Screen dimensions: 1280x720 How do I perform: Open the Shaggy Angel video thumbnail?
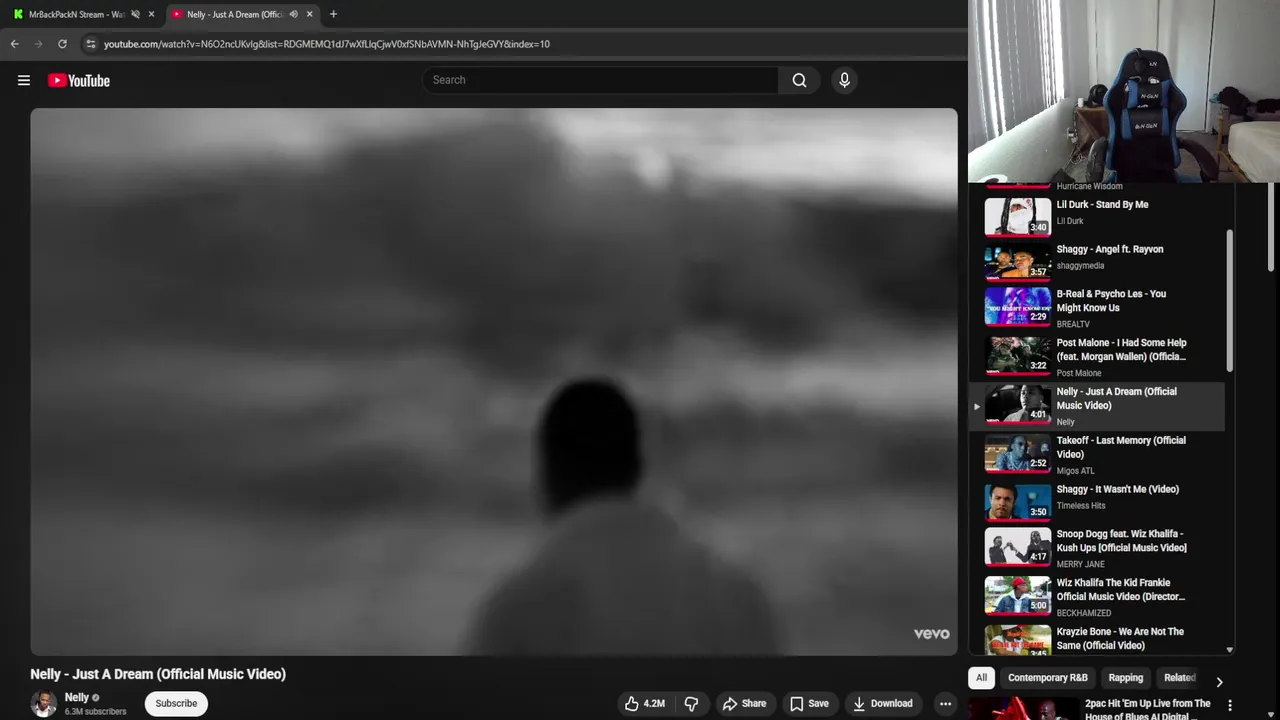(1018, 262)
